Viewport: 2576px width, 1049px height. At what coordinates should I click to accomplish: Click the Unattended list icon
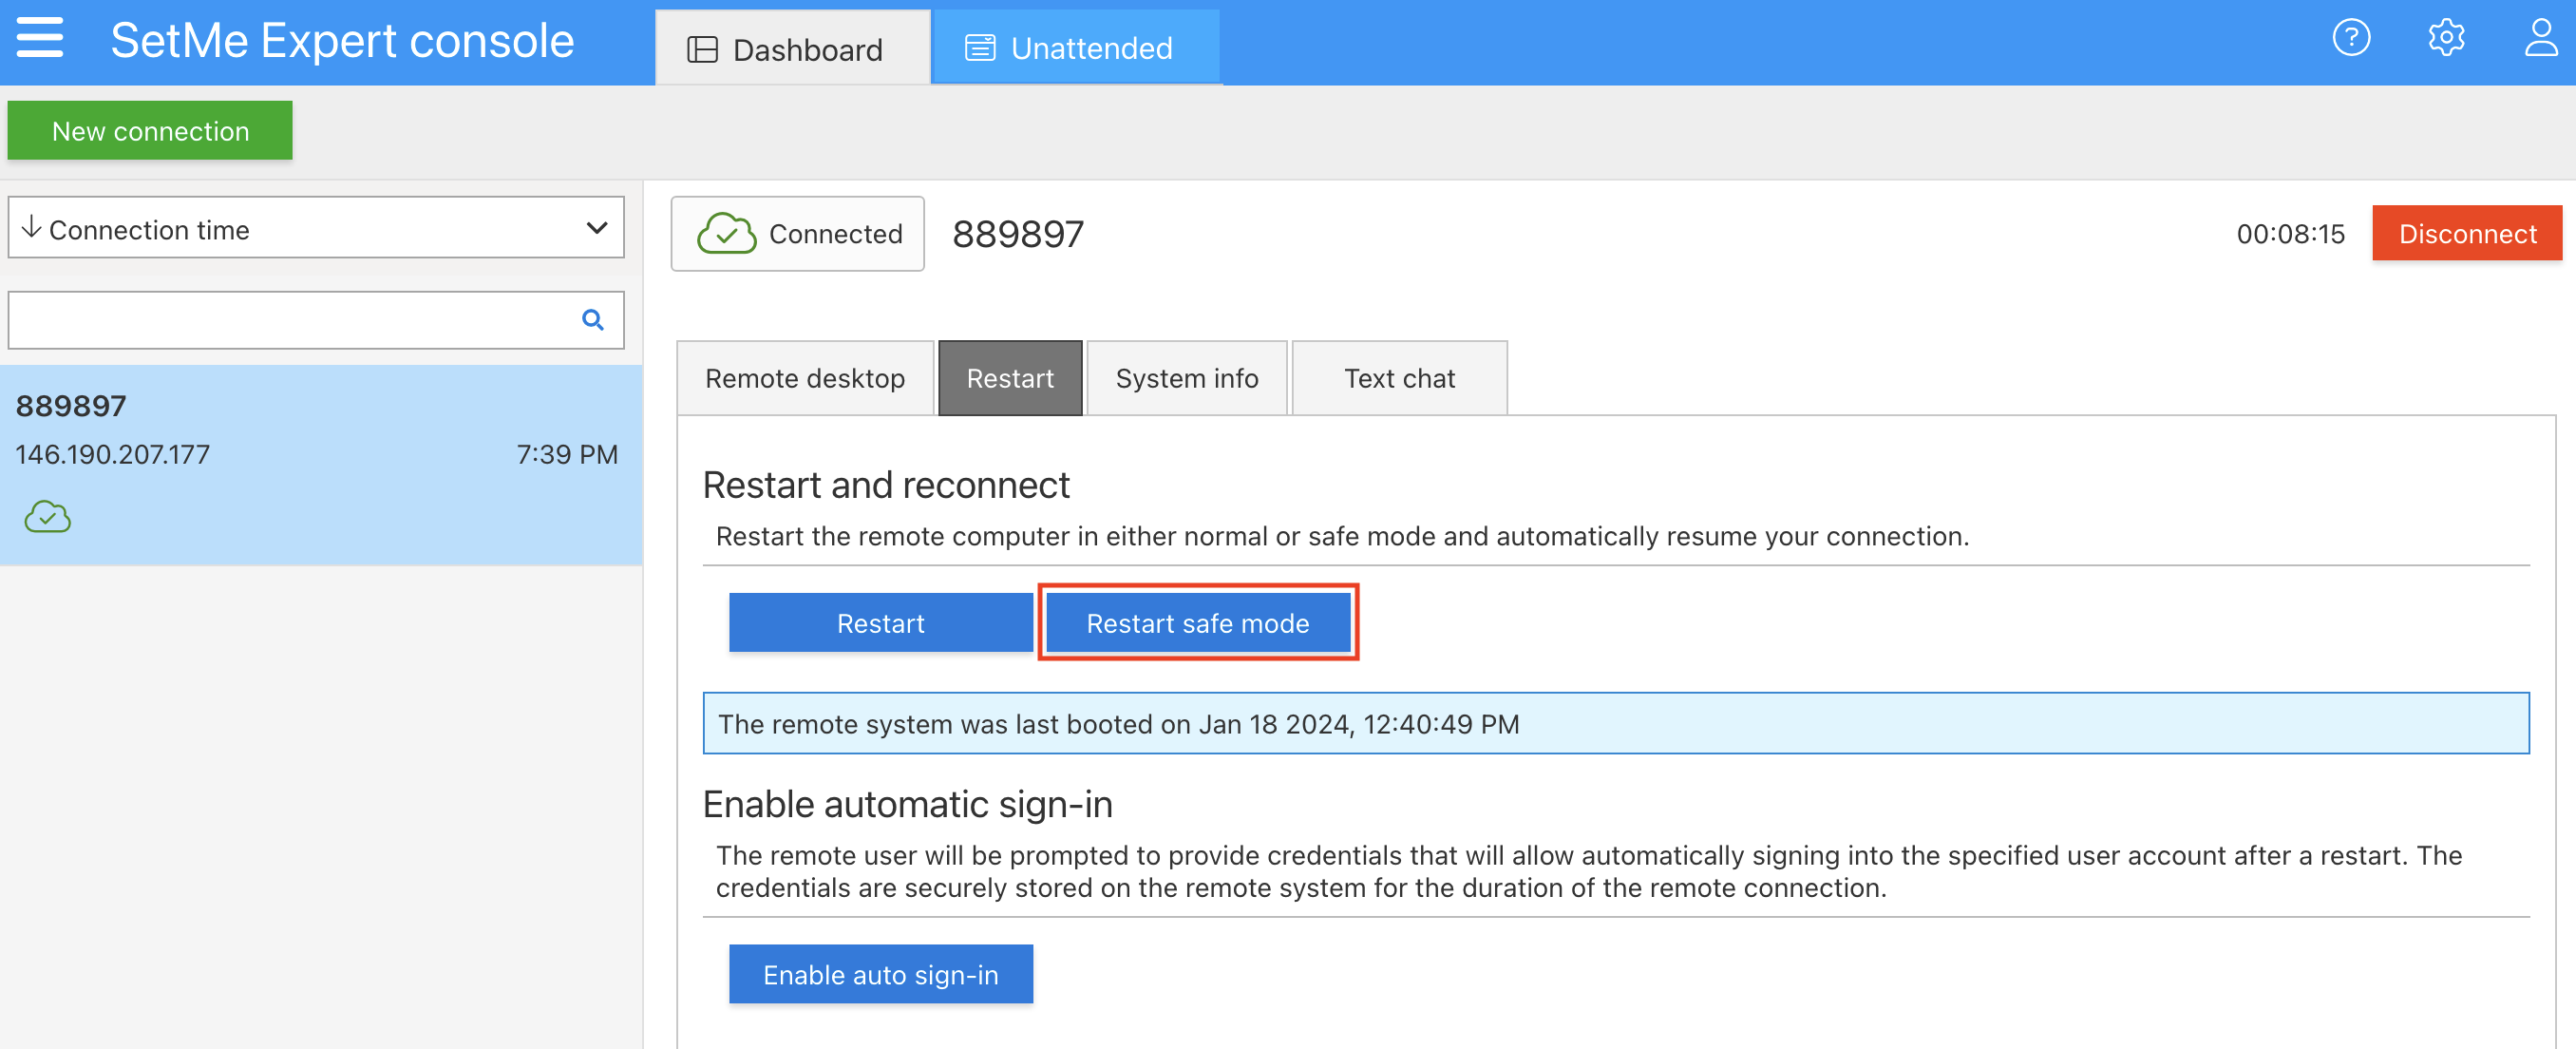pyautogui.click(x=980, y=45)
